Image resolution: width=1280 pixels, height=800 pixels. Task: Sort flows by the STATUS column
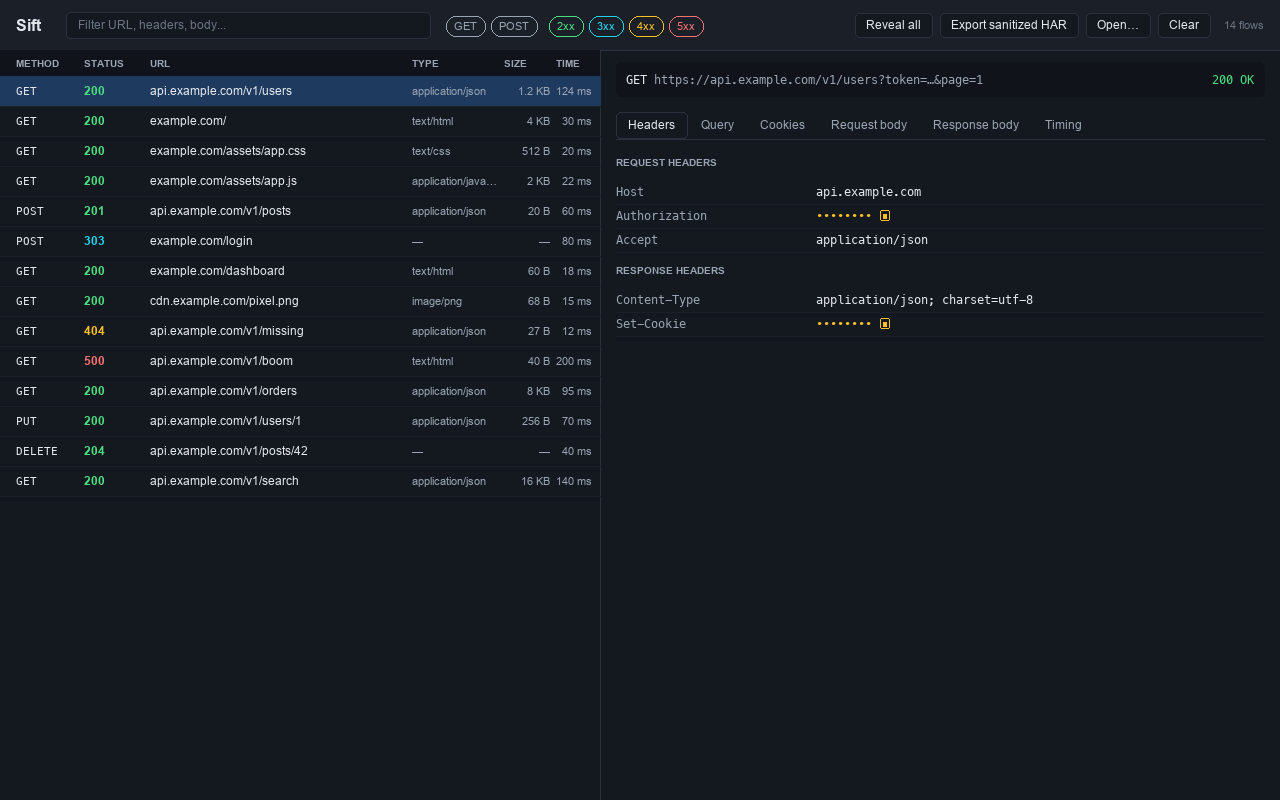click(104, 64)
